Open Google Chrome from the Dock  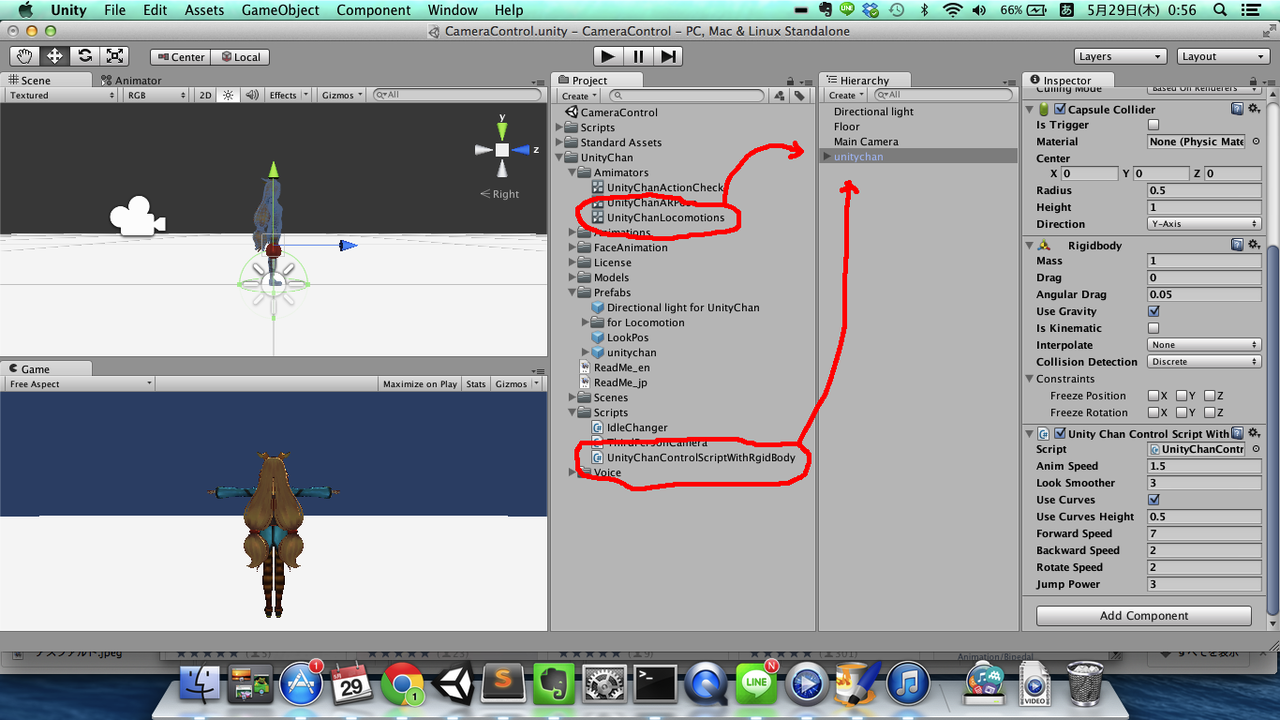coord(403,684)
